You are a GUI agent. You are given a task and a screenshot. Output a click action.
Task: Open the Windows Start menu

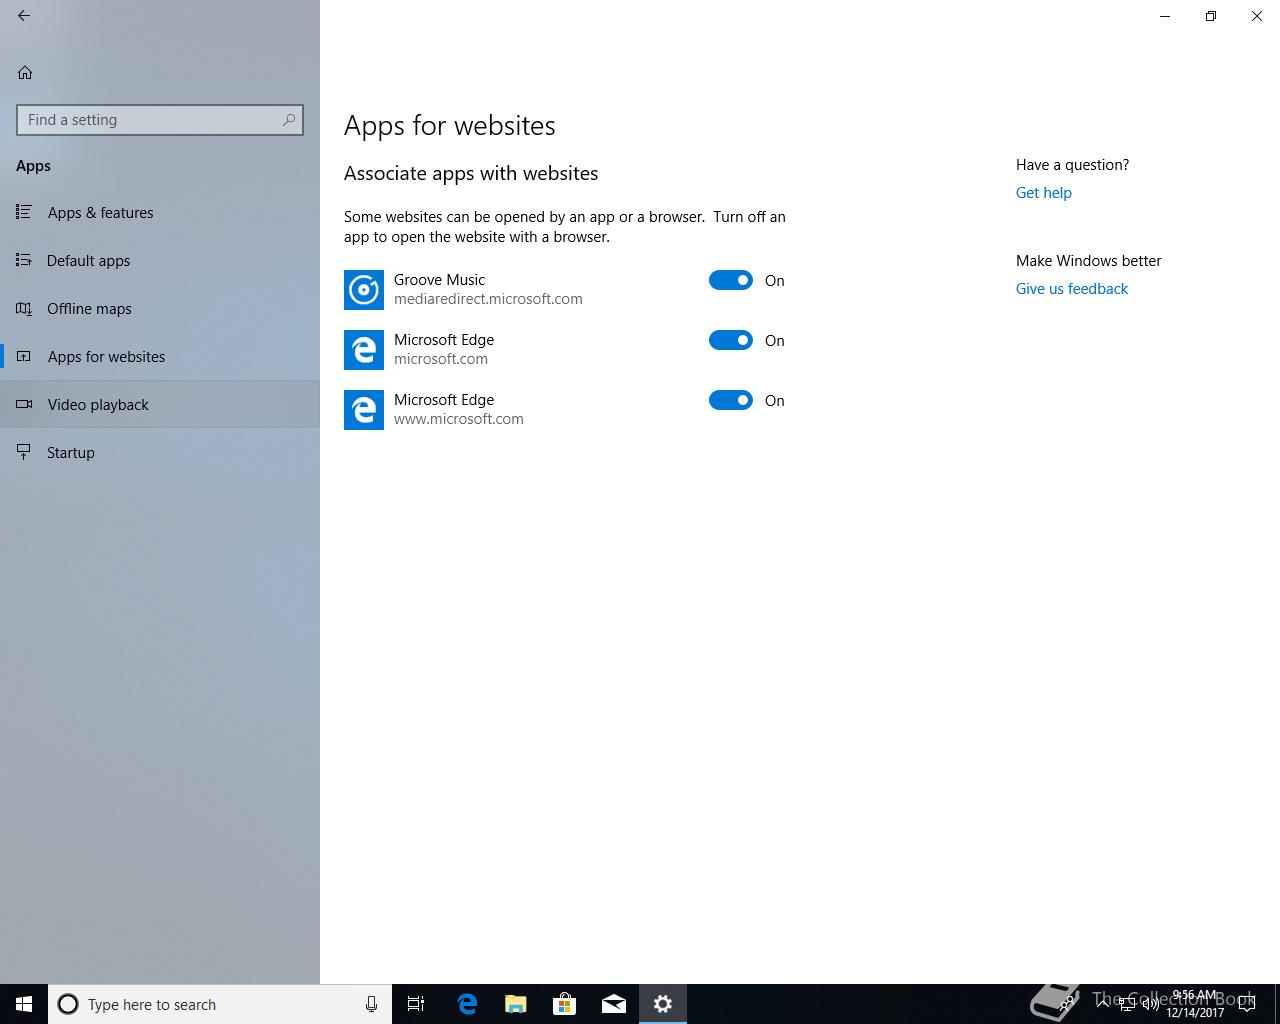[x=24, y=1004]
